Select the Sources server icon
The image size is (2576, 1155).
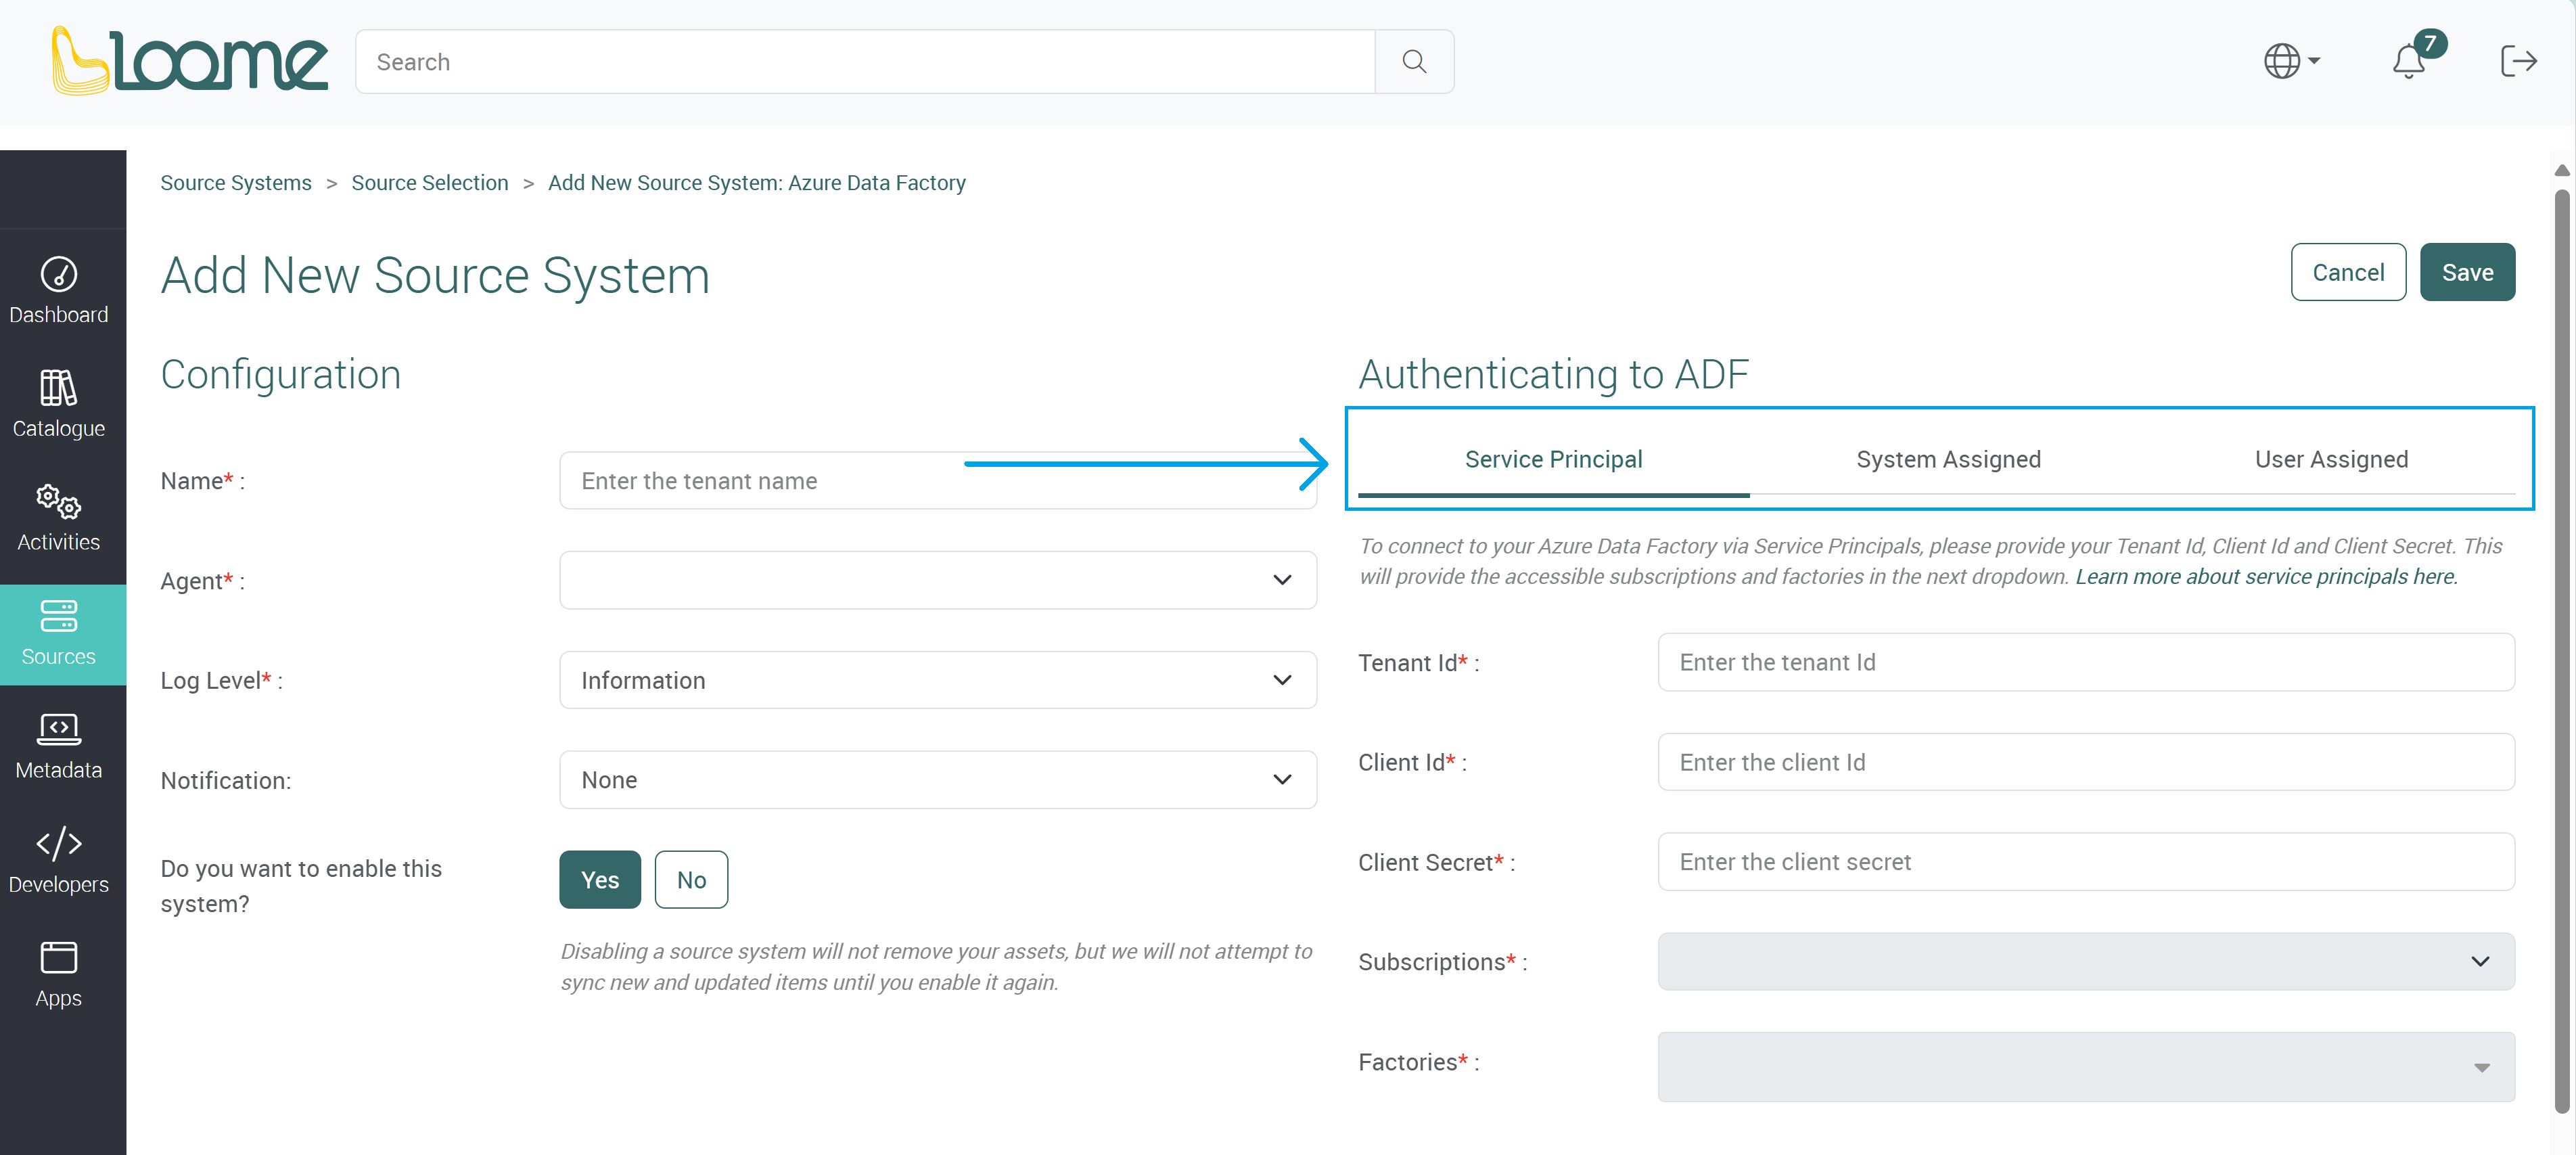pos(59,616)
